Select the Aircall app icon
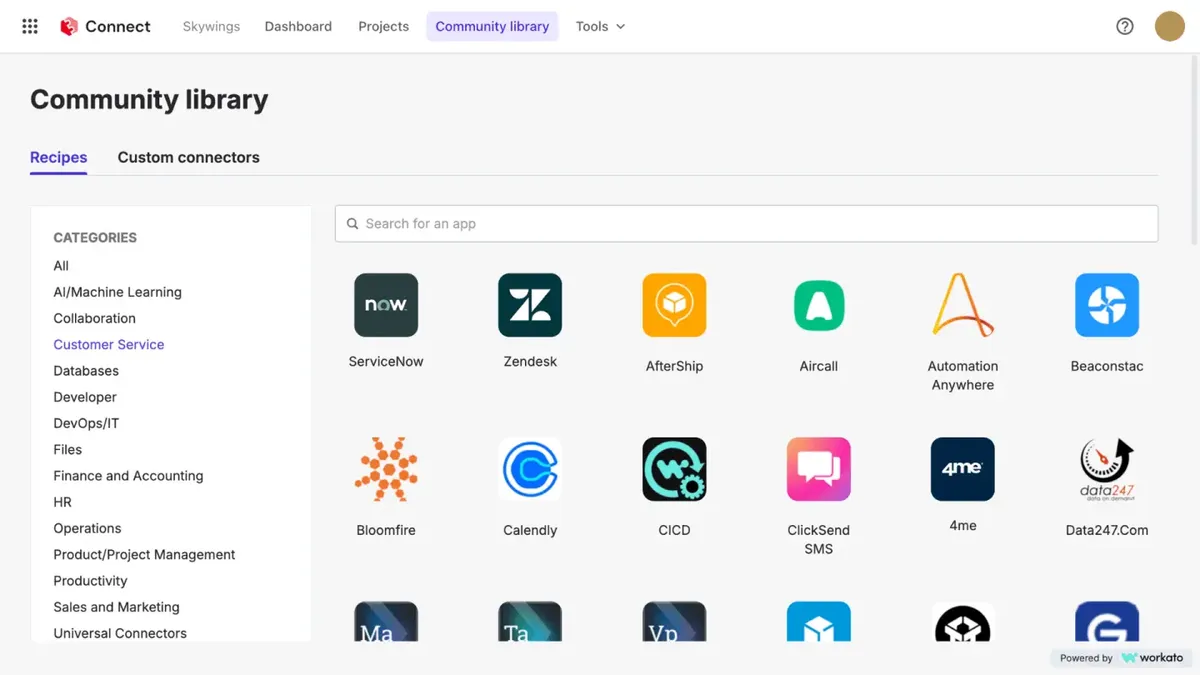 pos(819,305)
